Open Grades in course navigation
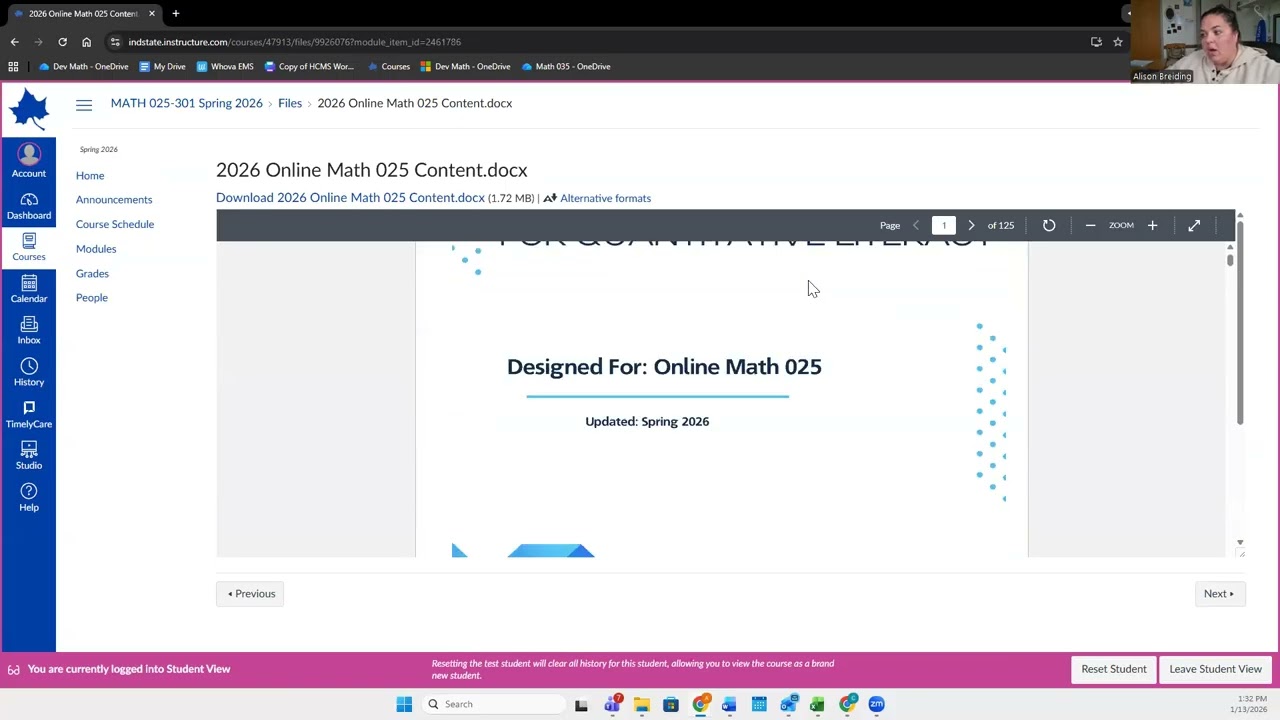Image resolution: width=1280 pixels, height=720 pixels. (92, 274)
